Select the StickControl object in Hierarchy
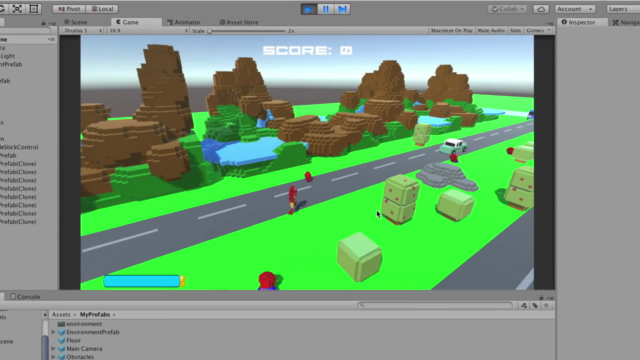Screen dimensions: 640x360 point(19,147)
